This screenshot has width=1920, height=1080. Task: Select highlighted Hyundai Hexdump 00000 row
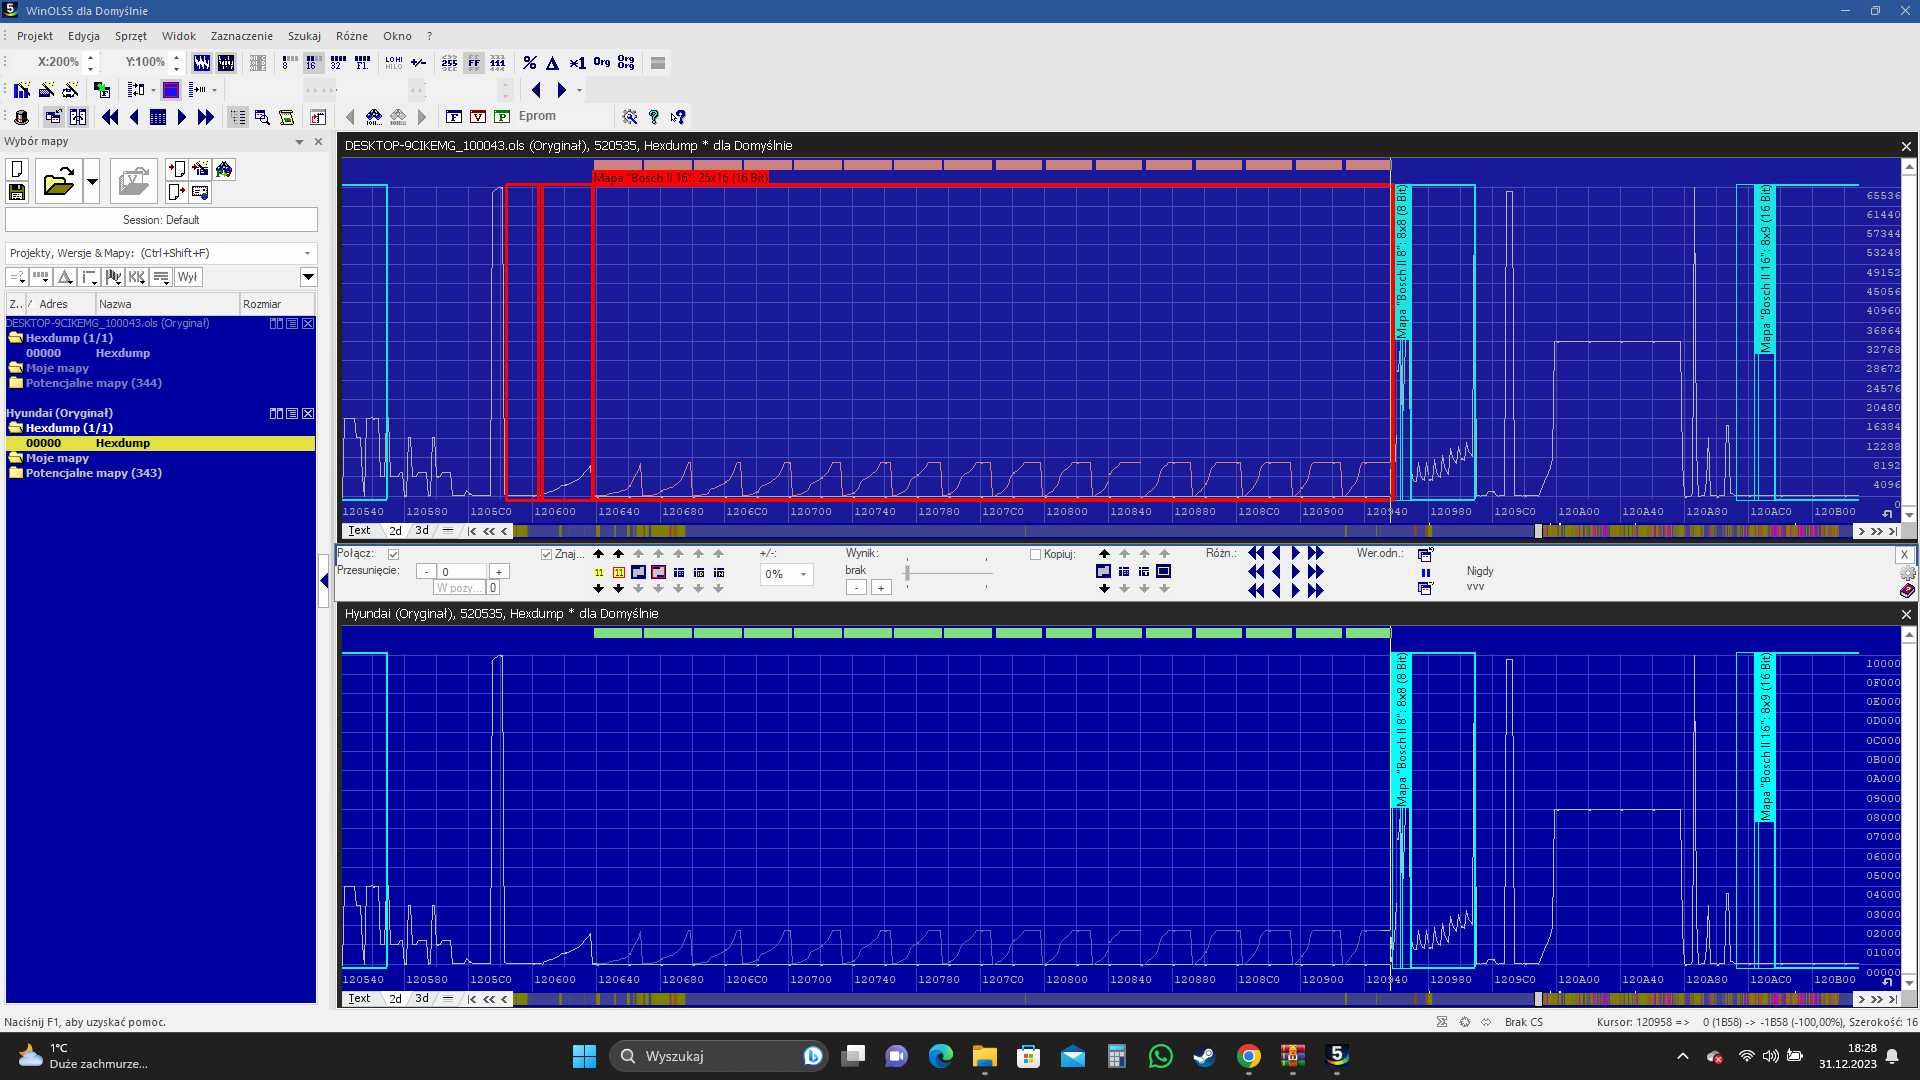coord(161,443)
